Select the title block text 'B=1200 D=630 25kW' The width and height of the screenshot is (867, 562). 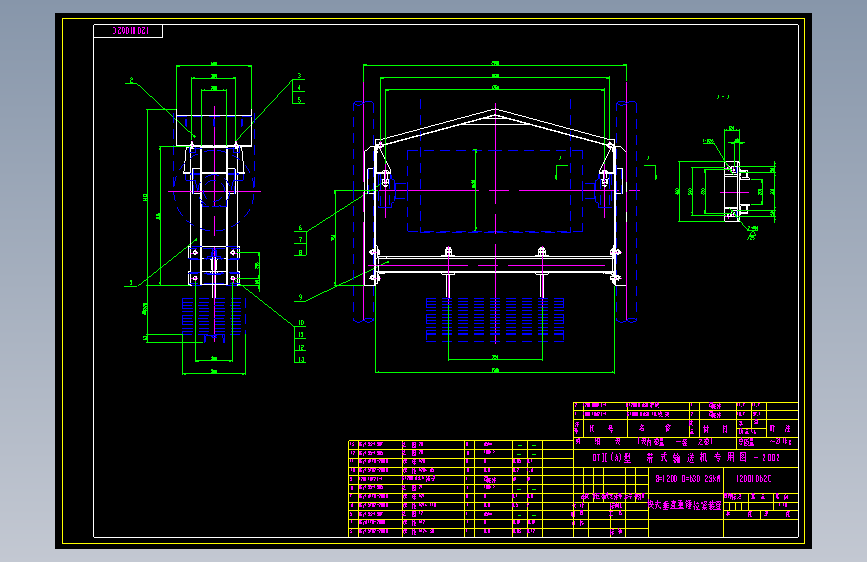[687, 478]
